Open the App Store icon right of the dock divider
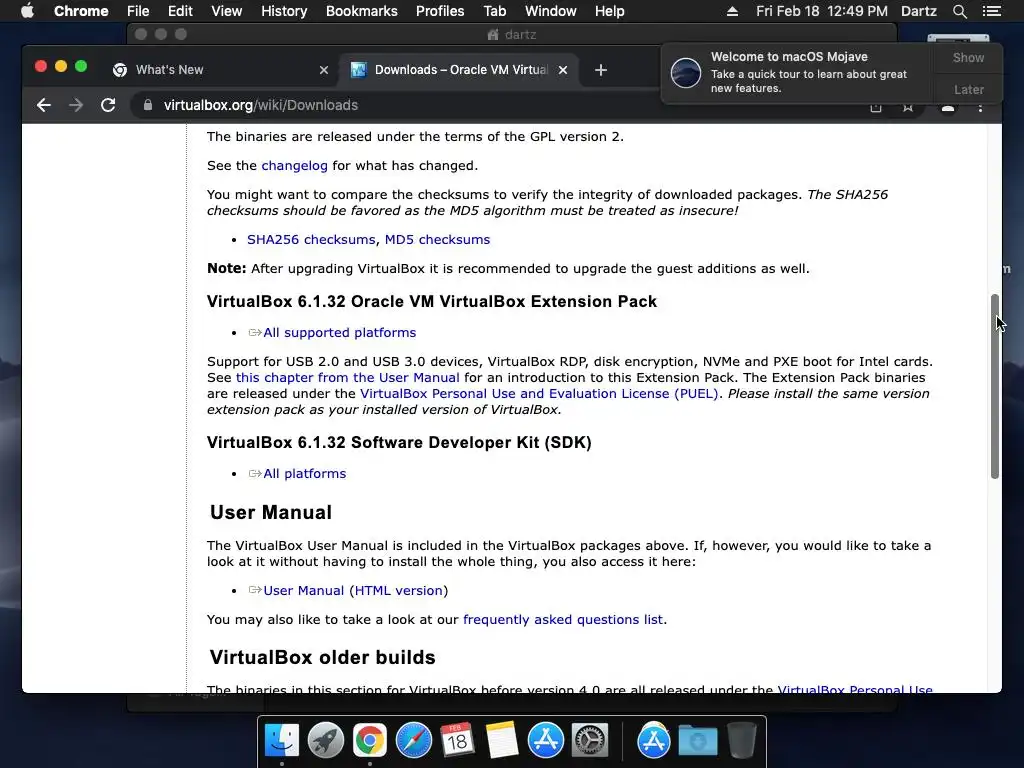 (x=654, y=741)
